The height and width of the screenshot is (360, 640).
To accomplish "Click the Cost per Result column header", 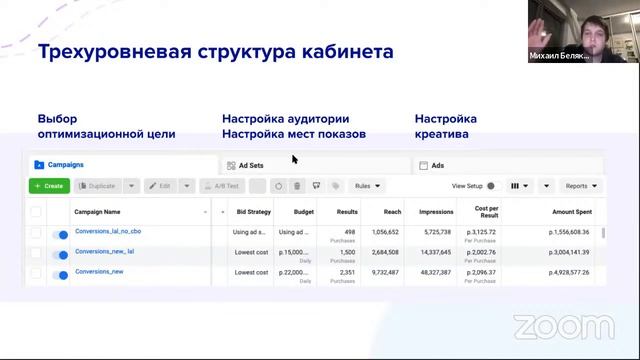I will (487, 212).
